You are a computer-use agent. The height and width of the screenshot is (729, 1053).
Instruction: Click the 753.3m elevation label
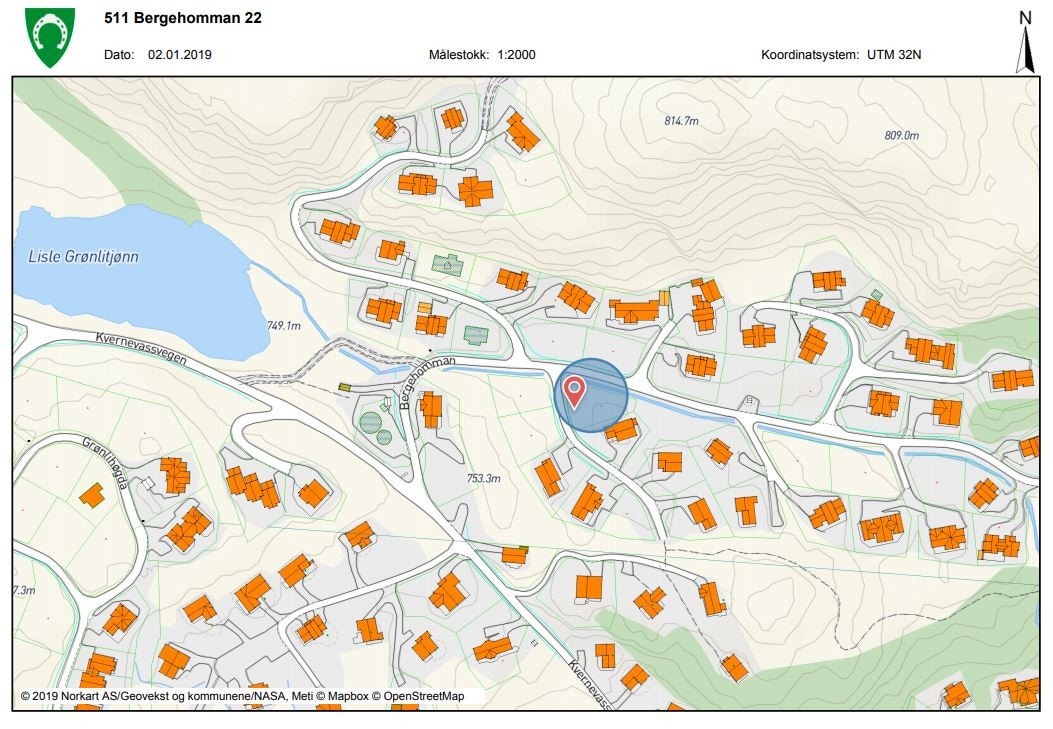tap(484, 479)
